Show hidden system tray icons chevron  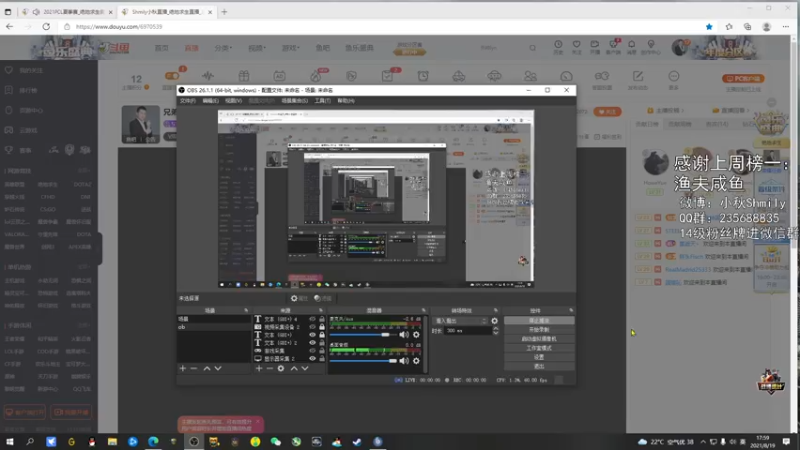703,442
